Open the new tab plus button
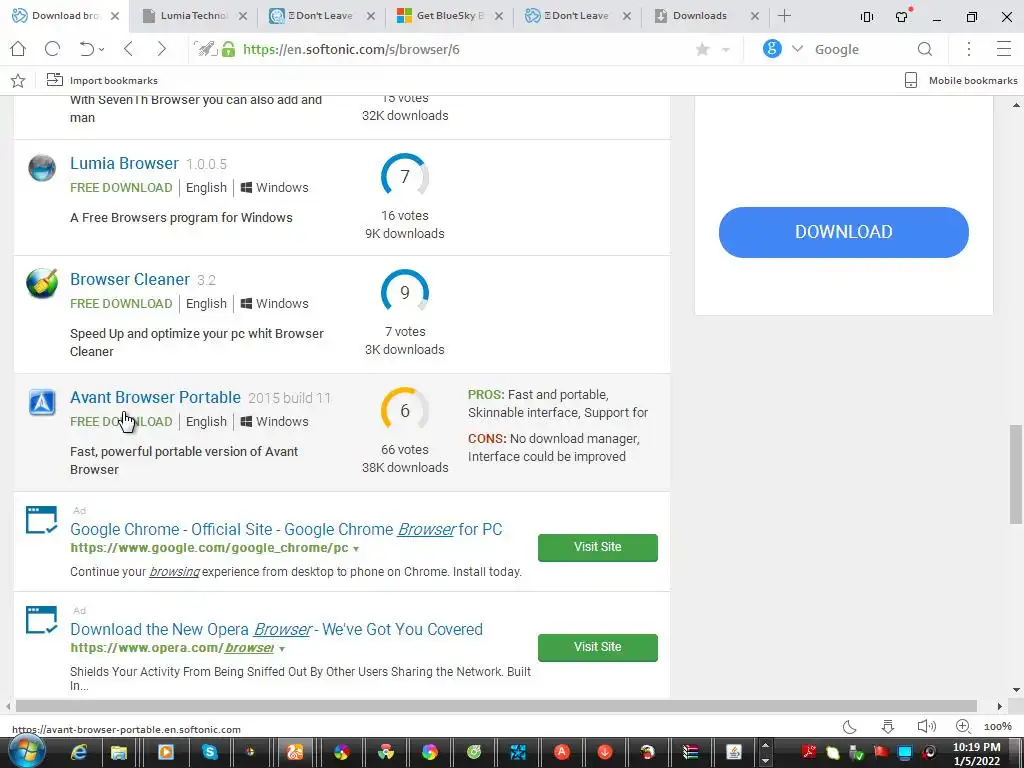The height and width of the screenshot is (768, 1024). click(784, 16)
